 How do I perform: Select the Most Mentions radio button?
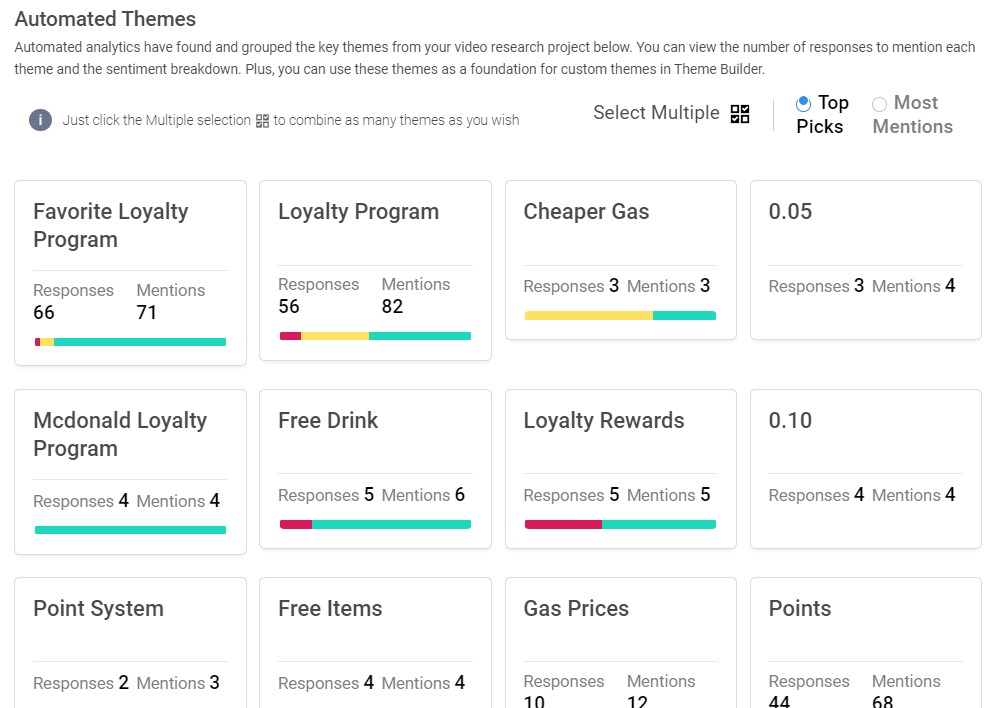pyautogui.click(x=879, y=104)
